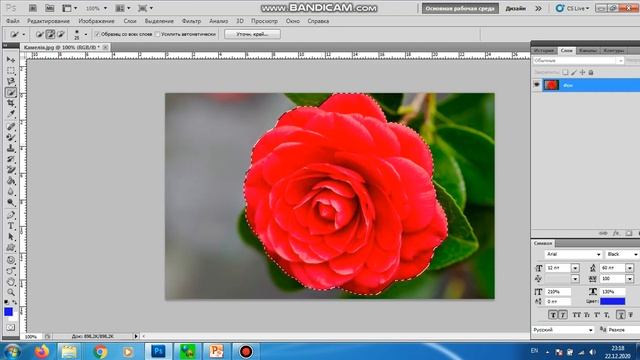Open layer blend mode dropdown 'Обычные'
Screen dimensions: 640x360
click(578, 60)
